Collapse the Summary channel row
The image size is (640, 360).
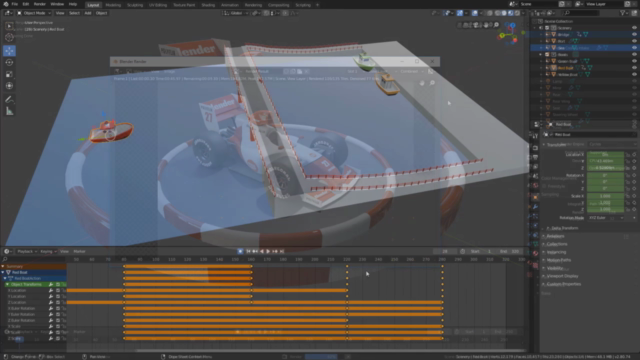coord(3,266)
